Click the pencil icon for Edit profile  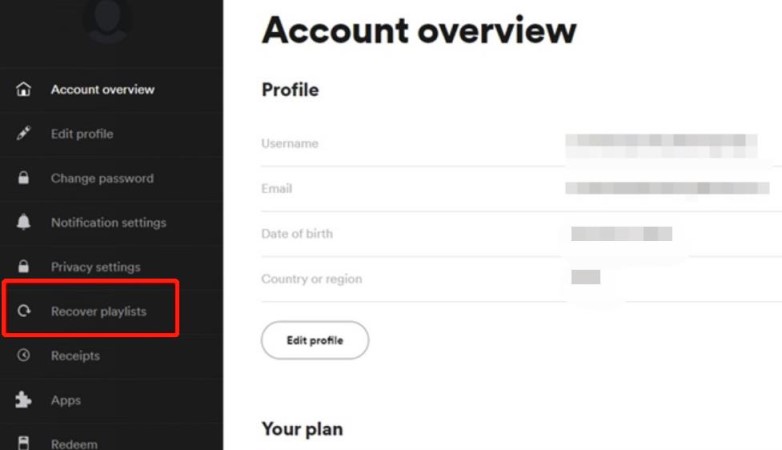[24, 134]
